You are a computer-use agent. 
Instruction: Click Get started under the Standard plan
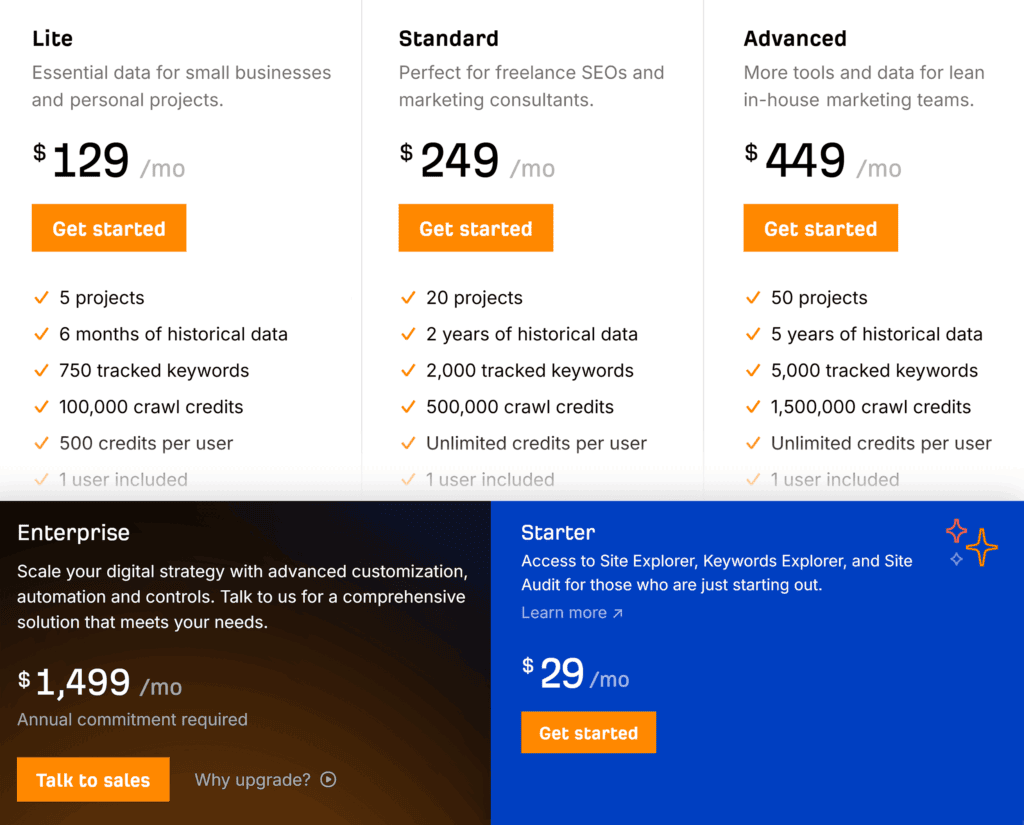(475, 228)
